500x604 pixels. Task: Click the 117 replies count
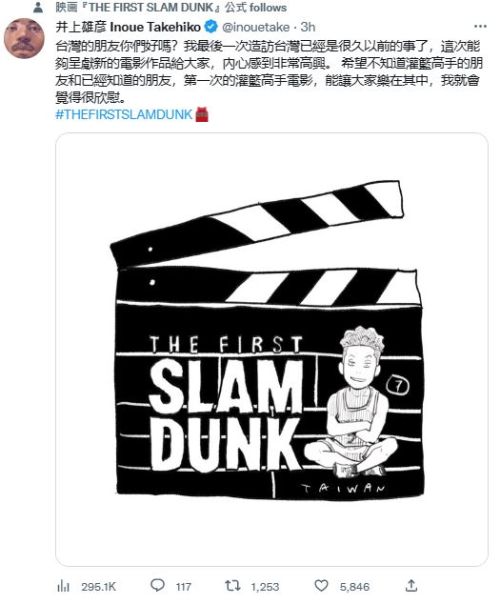click(183, 587)
